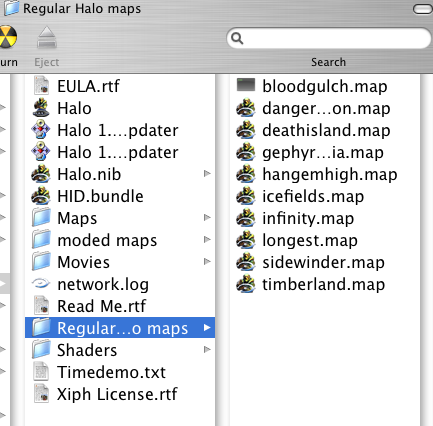
Task: Click the Regular...o maps disclosure arrow
Action: pyautogui.click(x=207, y=328)
